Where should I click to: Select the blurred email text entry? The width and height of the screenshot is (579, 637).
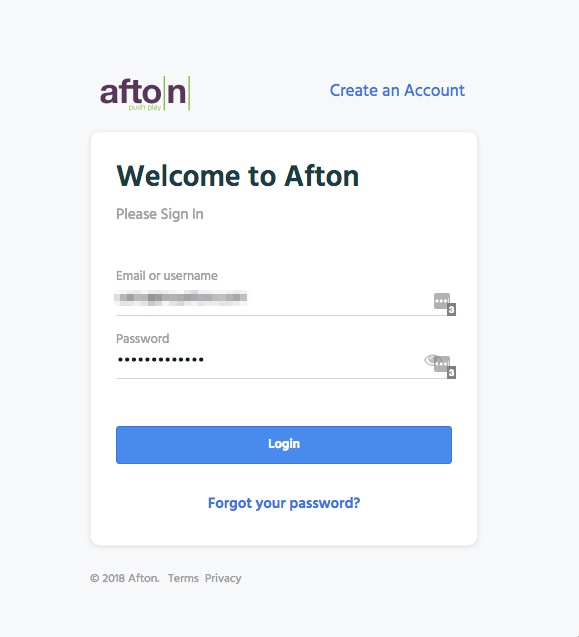[181, 298]
